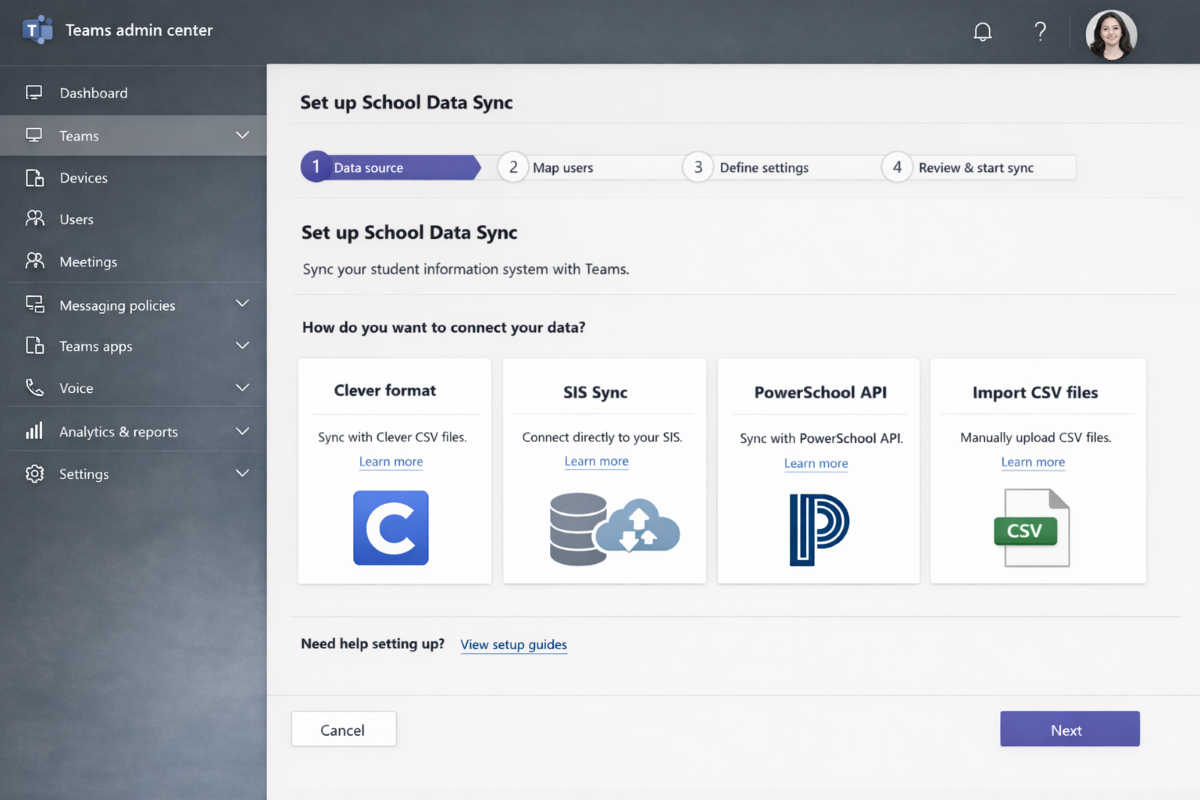The width and height of the screenshot is (1200, 800).
Task: Choose the Clever format card title
Action: (x=385, y=391)
